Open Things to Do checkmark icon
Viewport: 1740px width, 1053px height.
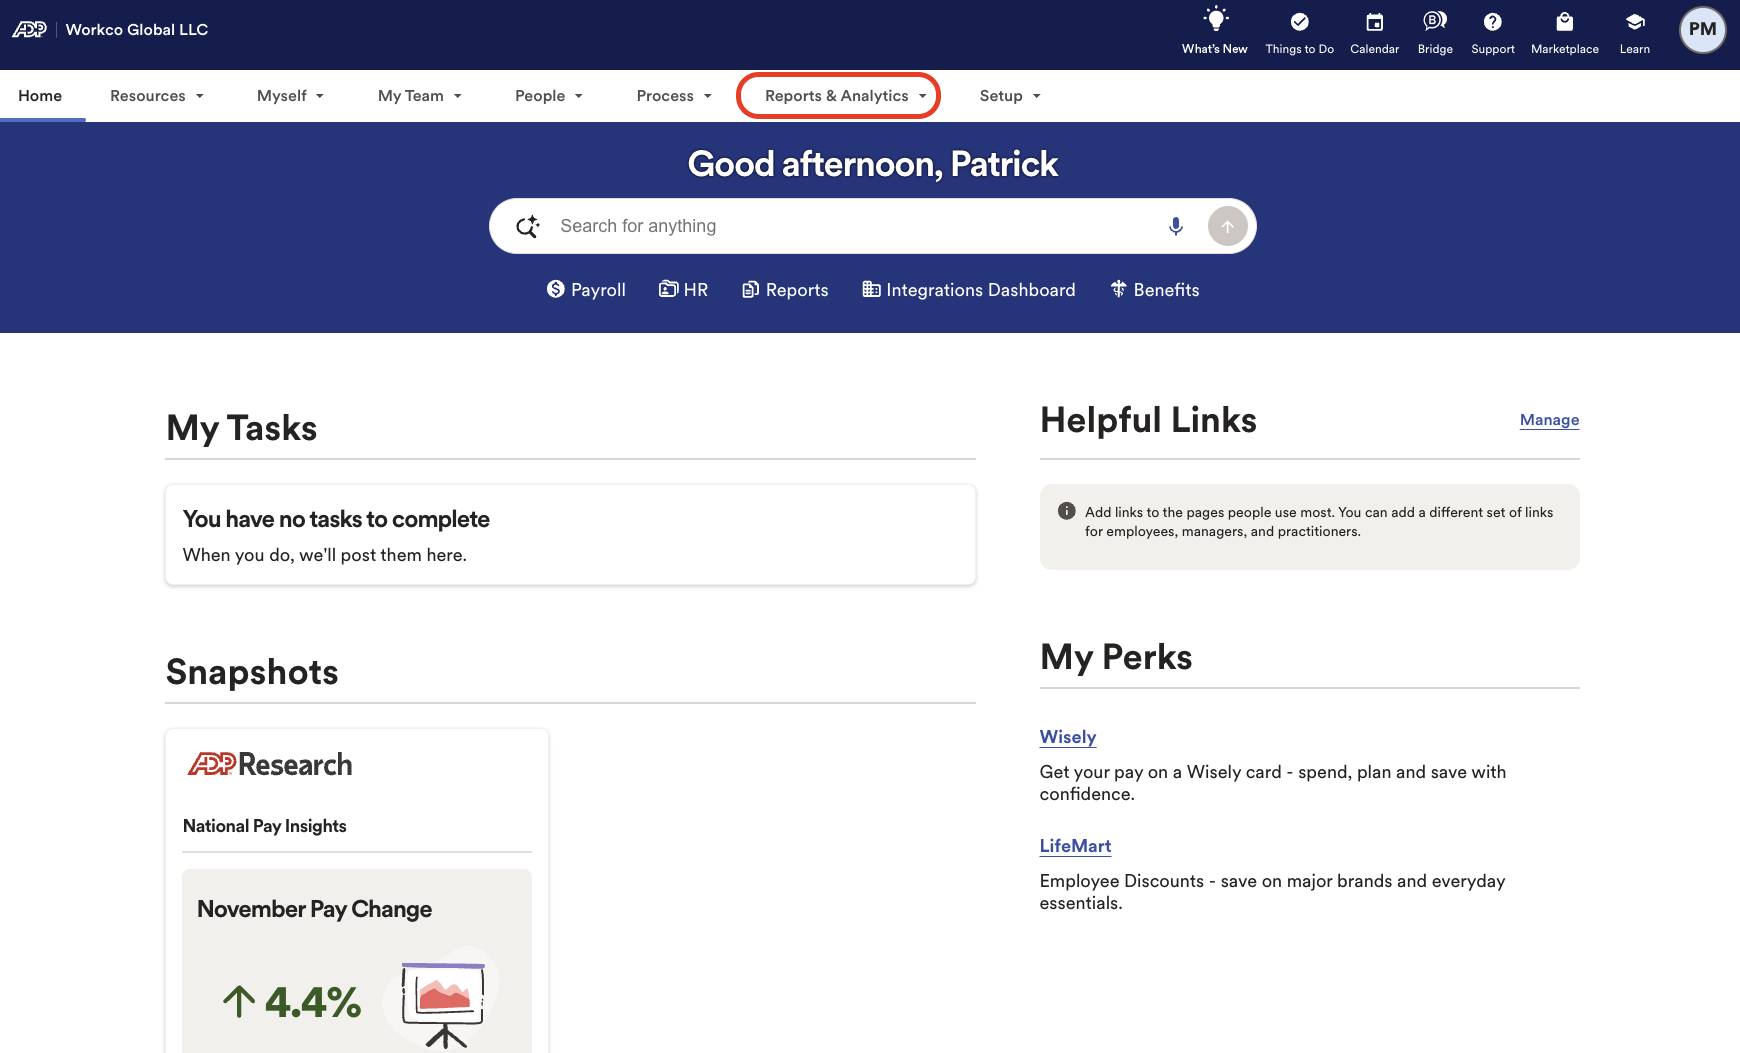point(1299,22)
